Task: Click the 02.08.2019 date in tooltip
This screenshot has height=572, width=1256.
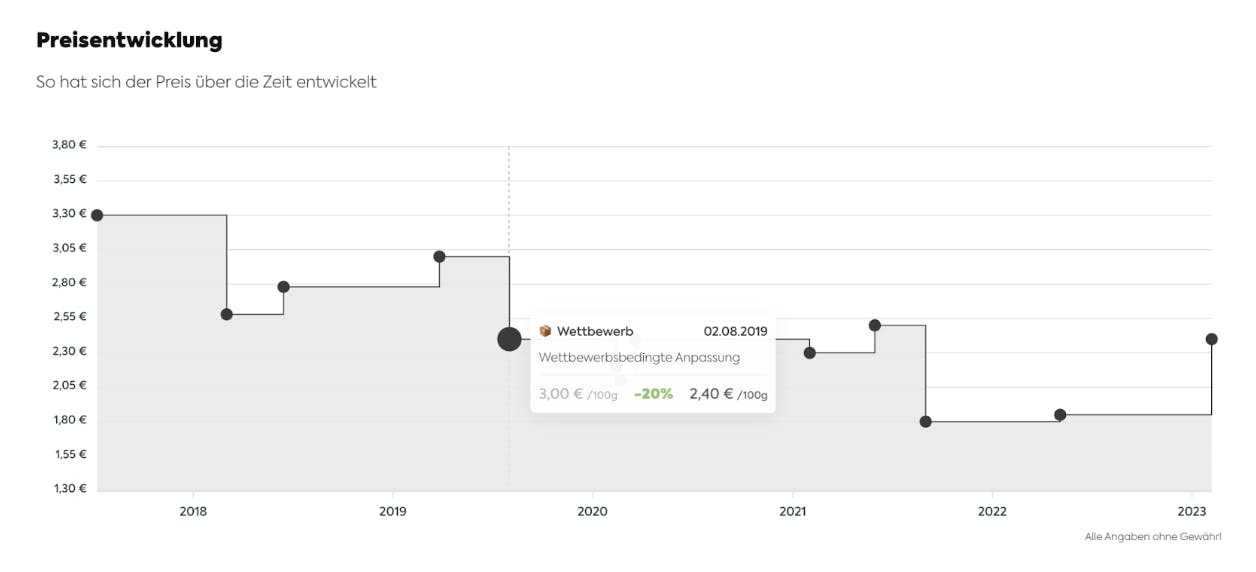Action: click(735, 331)
